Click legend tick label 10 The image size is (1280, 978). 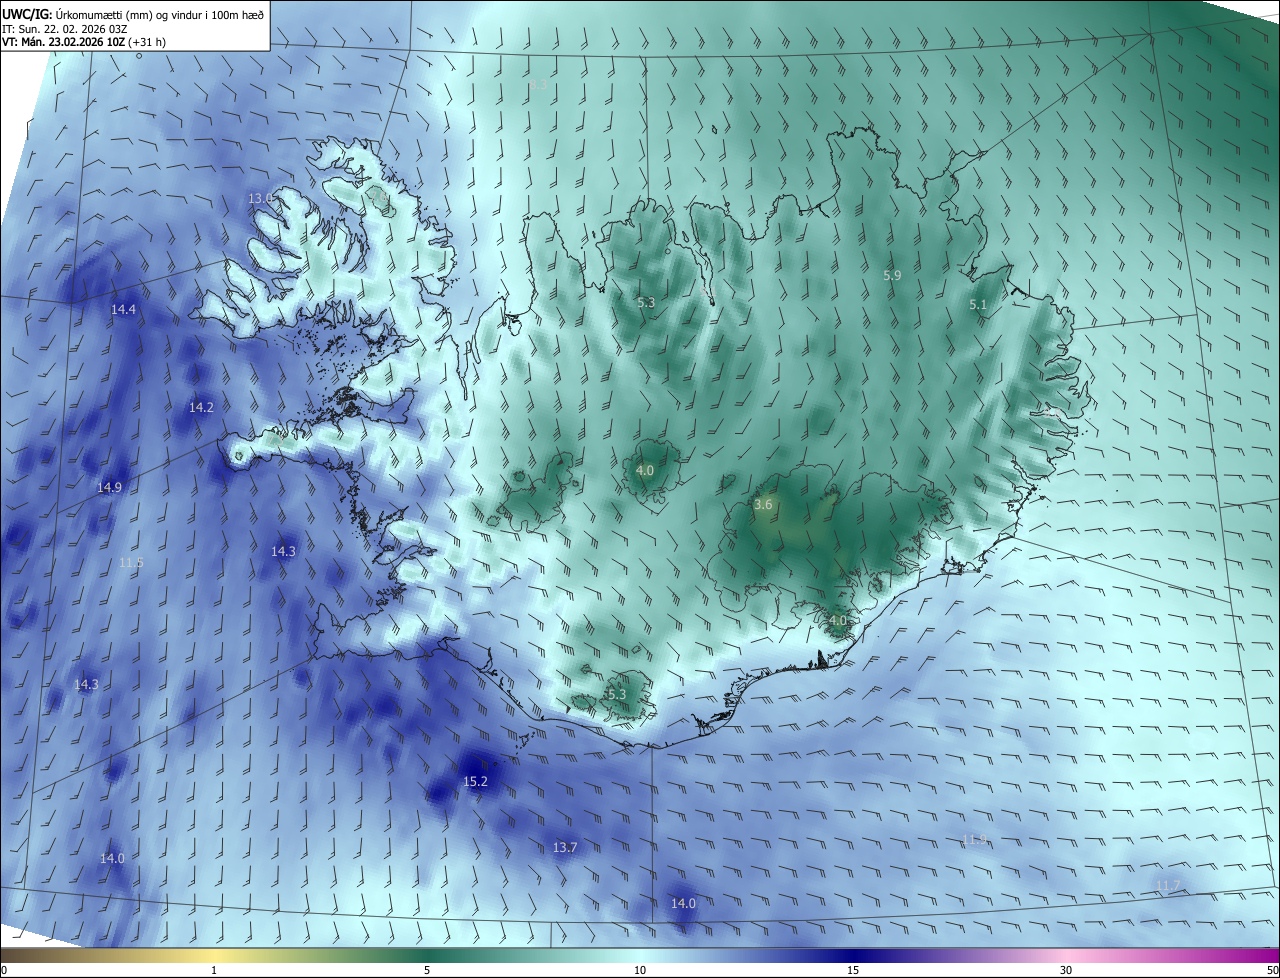click(640, 970)
